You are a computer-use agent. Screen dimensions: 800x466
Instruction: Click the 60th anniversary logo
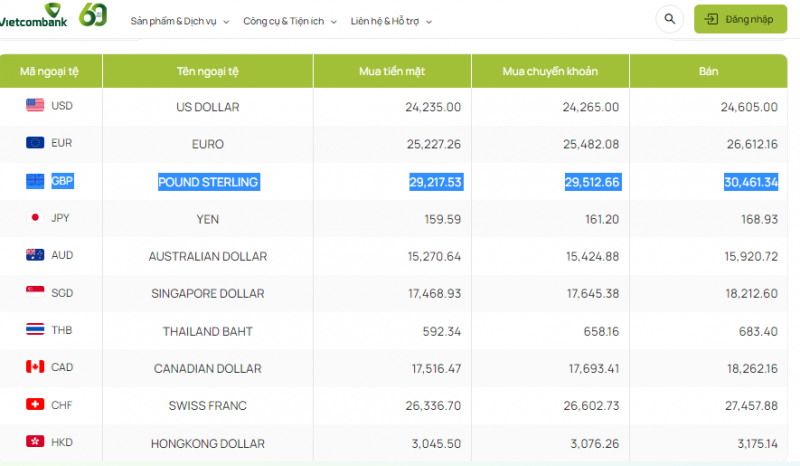(93, 15)
